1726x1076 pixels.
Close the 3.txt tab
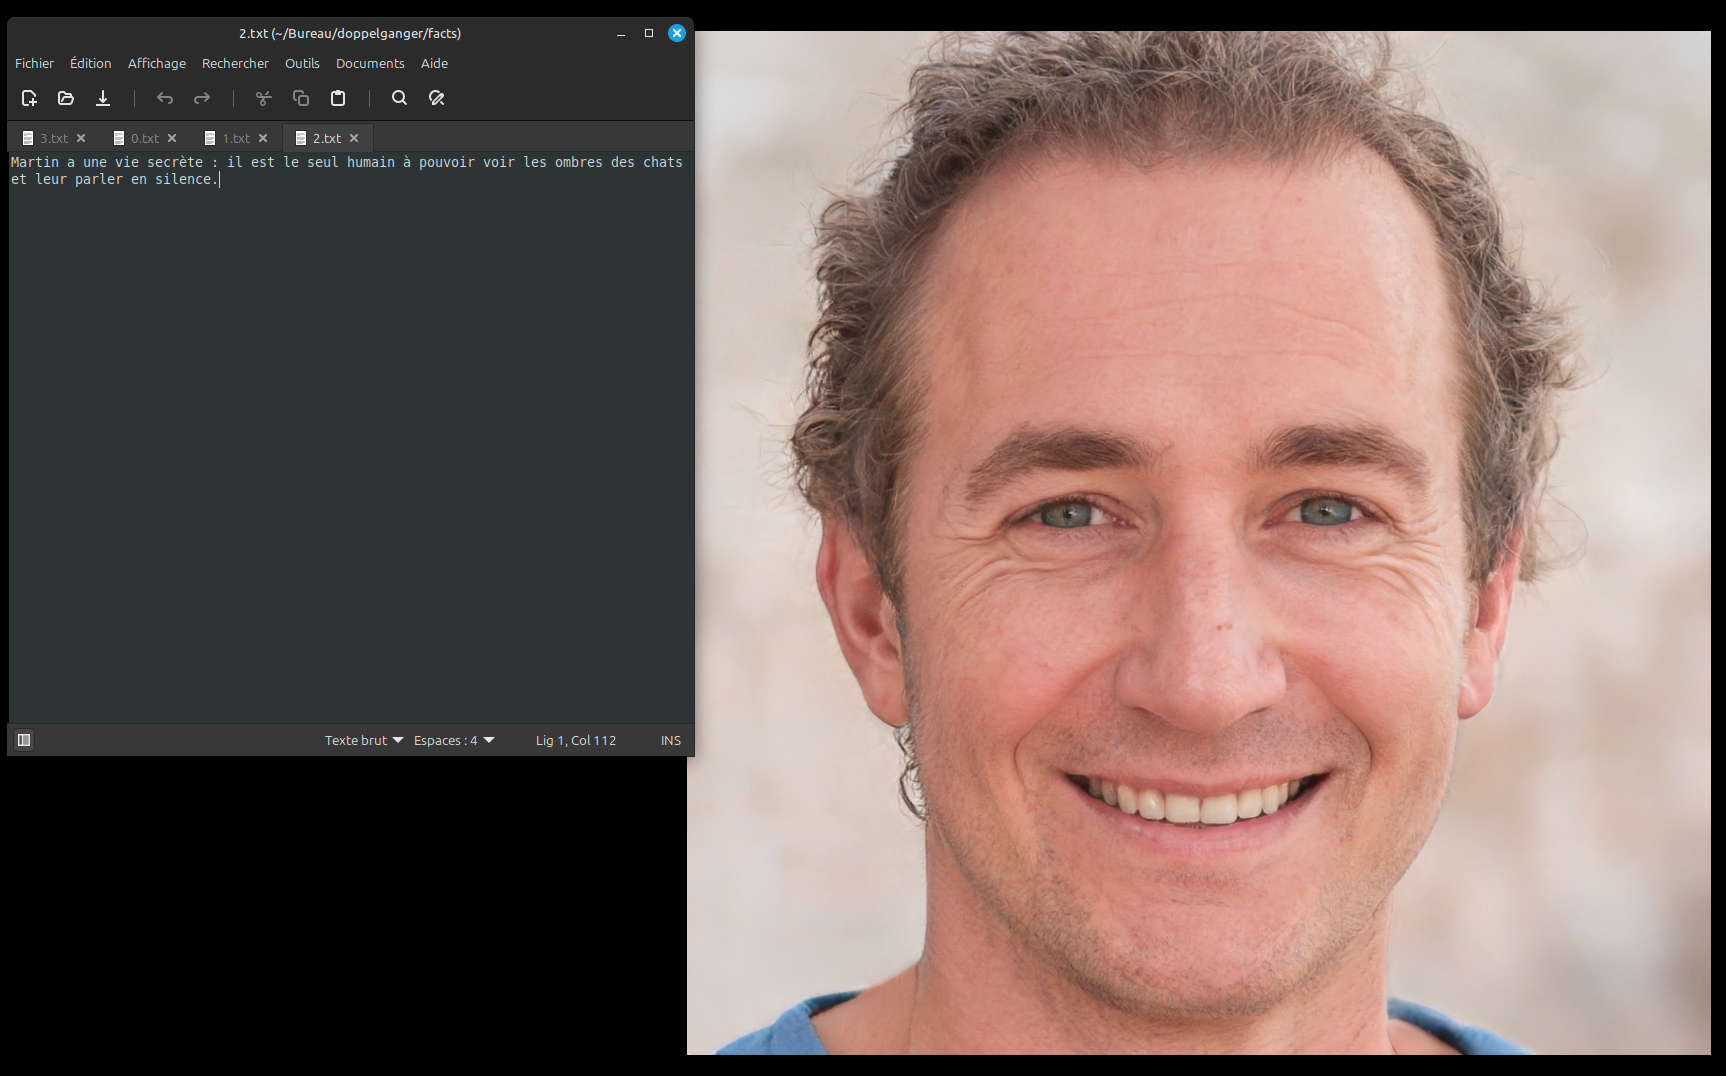81,138
